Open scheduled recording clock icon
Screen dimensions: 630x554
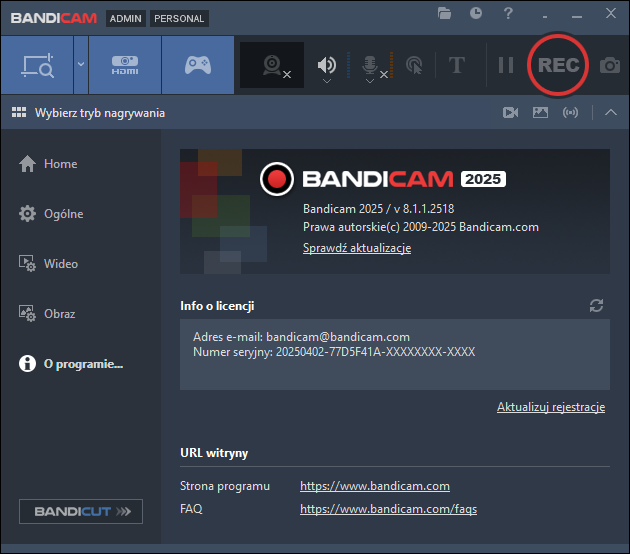point(476,13)
